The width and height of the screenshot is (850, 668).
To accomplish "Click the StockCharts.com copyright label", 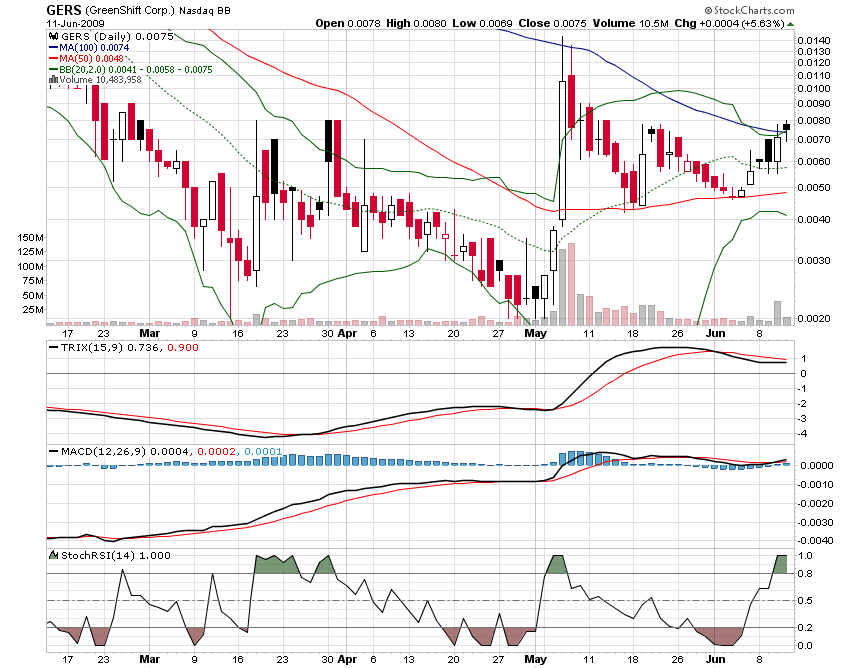I will click(x=749, y=10).
